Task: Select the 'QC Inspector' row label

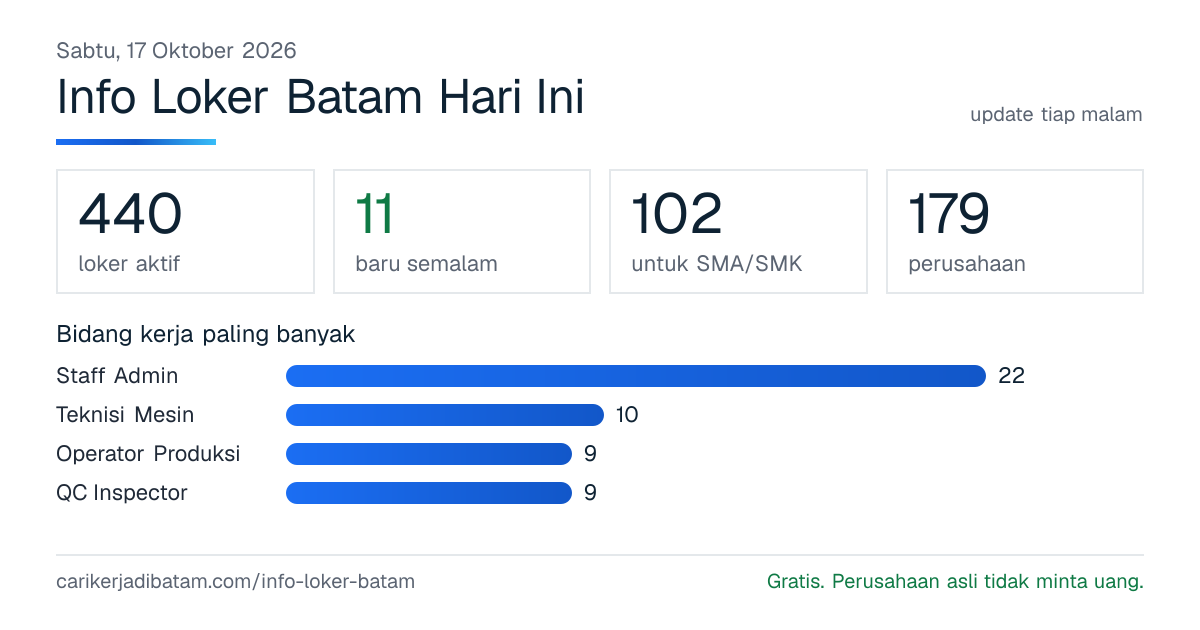Action: (x=122, y=493)
